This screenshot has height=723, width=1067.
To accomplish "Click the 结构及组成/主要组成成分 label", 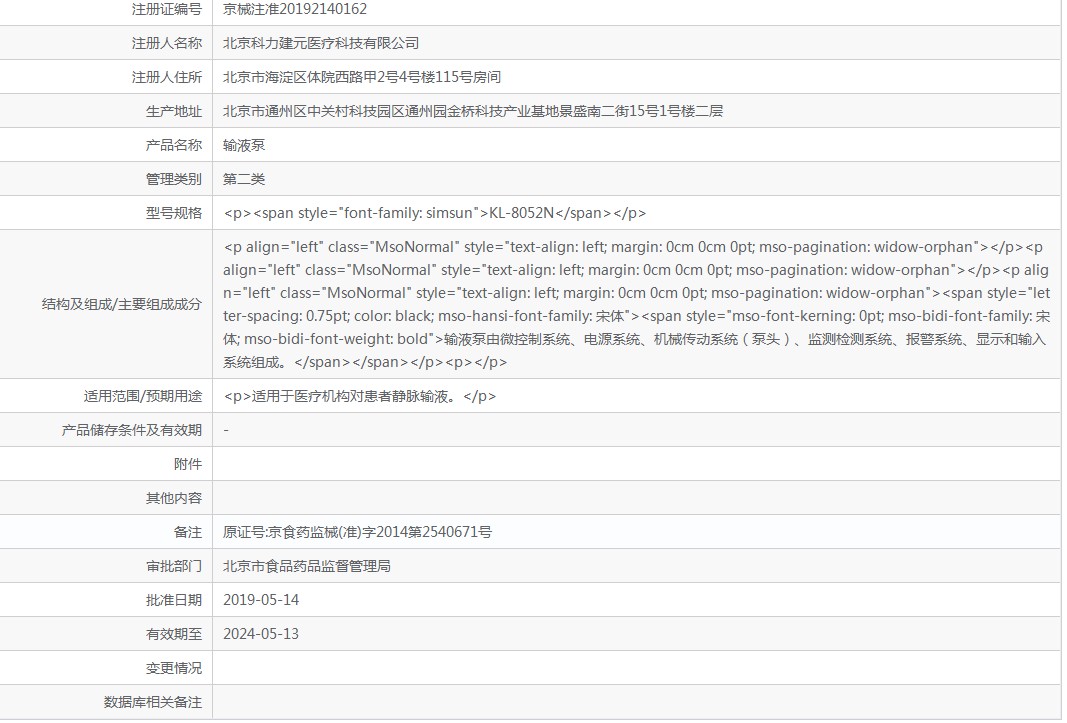I will [122, 304].
